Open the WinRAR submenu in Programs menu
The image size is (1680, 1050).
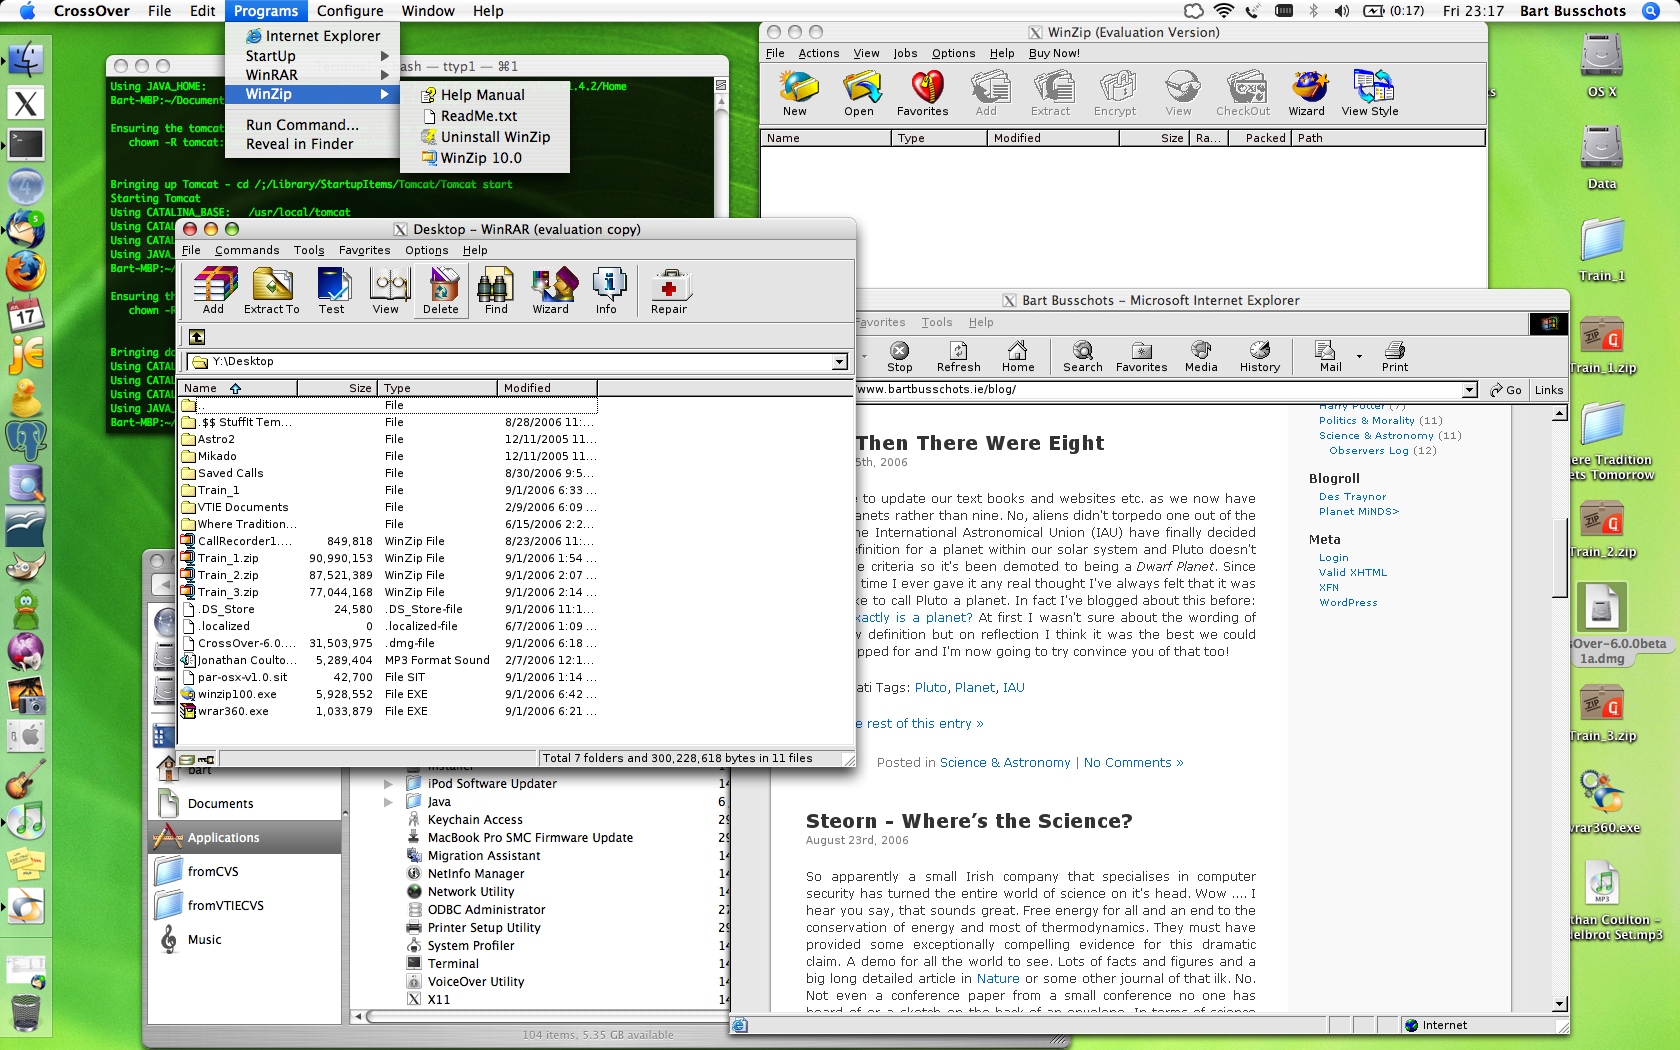[313, 75]
